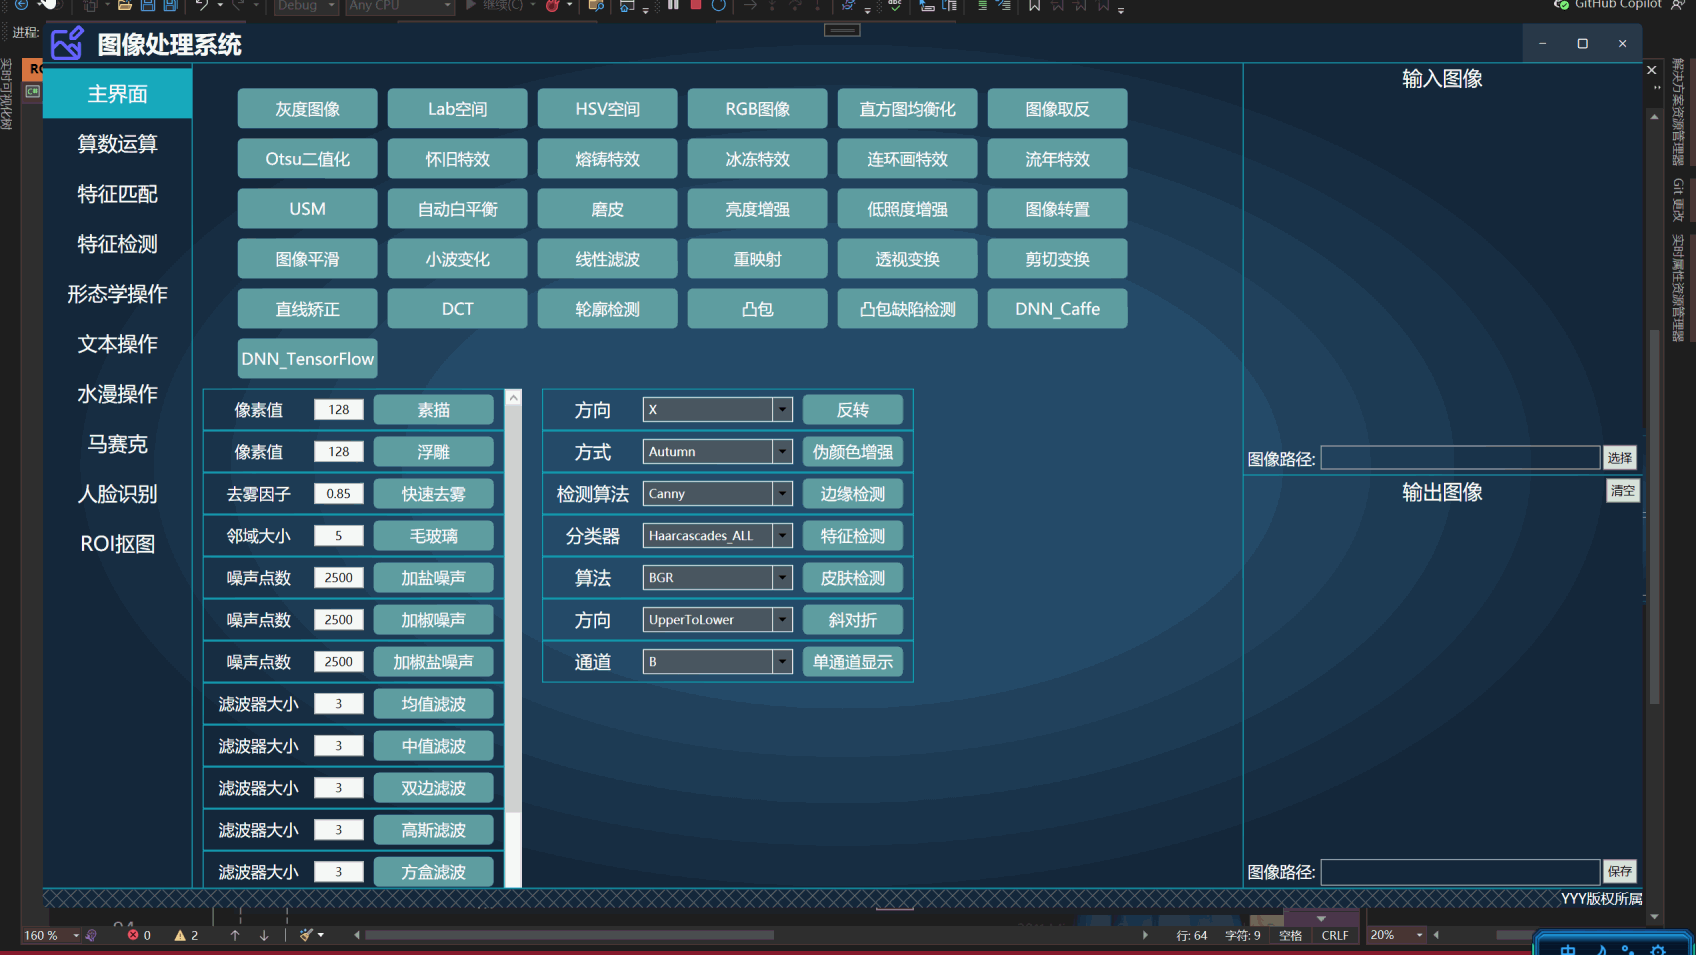
Task: Click the Undo icon in the toolbar
Action: 201,7
